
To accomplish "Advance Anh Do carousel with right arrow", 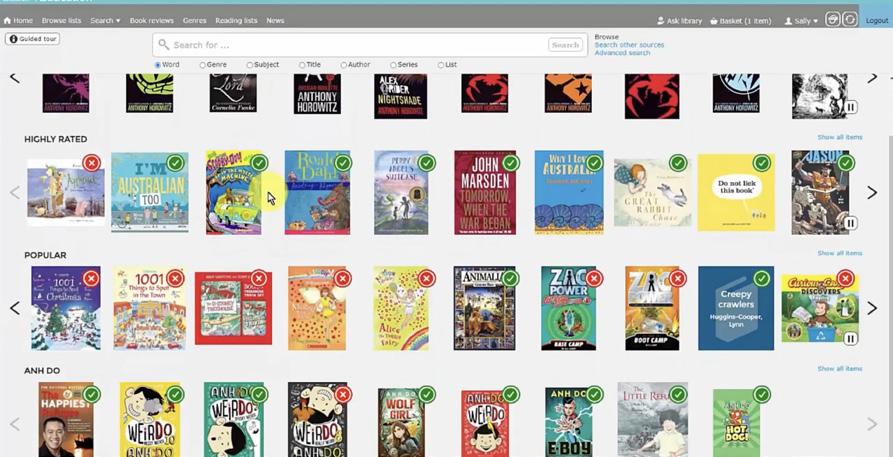I will (x=872, y=424).
